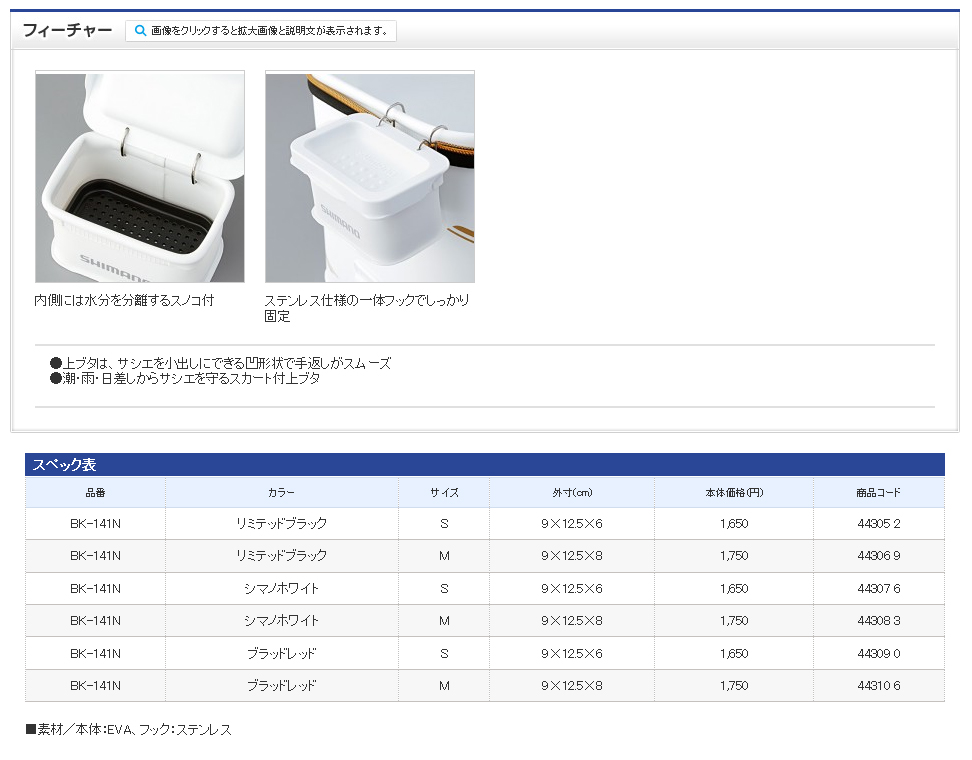This screenshot has height=760, width=972.
Task: Click the material note '素材／本体:EVA、フック:ステンレス'
Action: coord(129,730)
